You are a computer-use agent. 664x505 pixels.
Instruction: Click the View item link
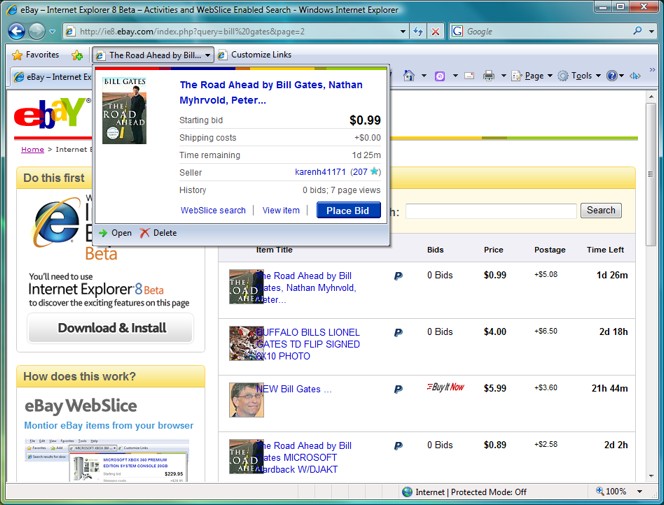[281, 210]
